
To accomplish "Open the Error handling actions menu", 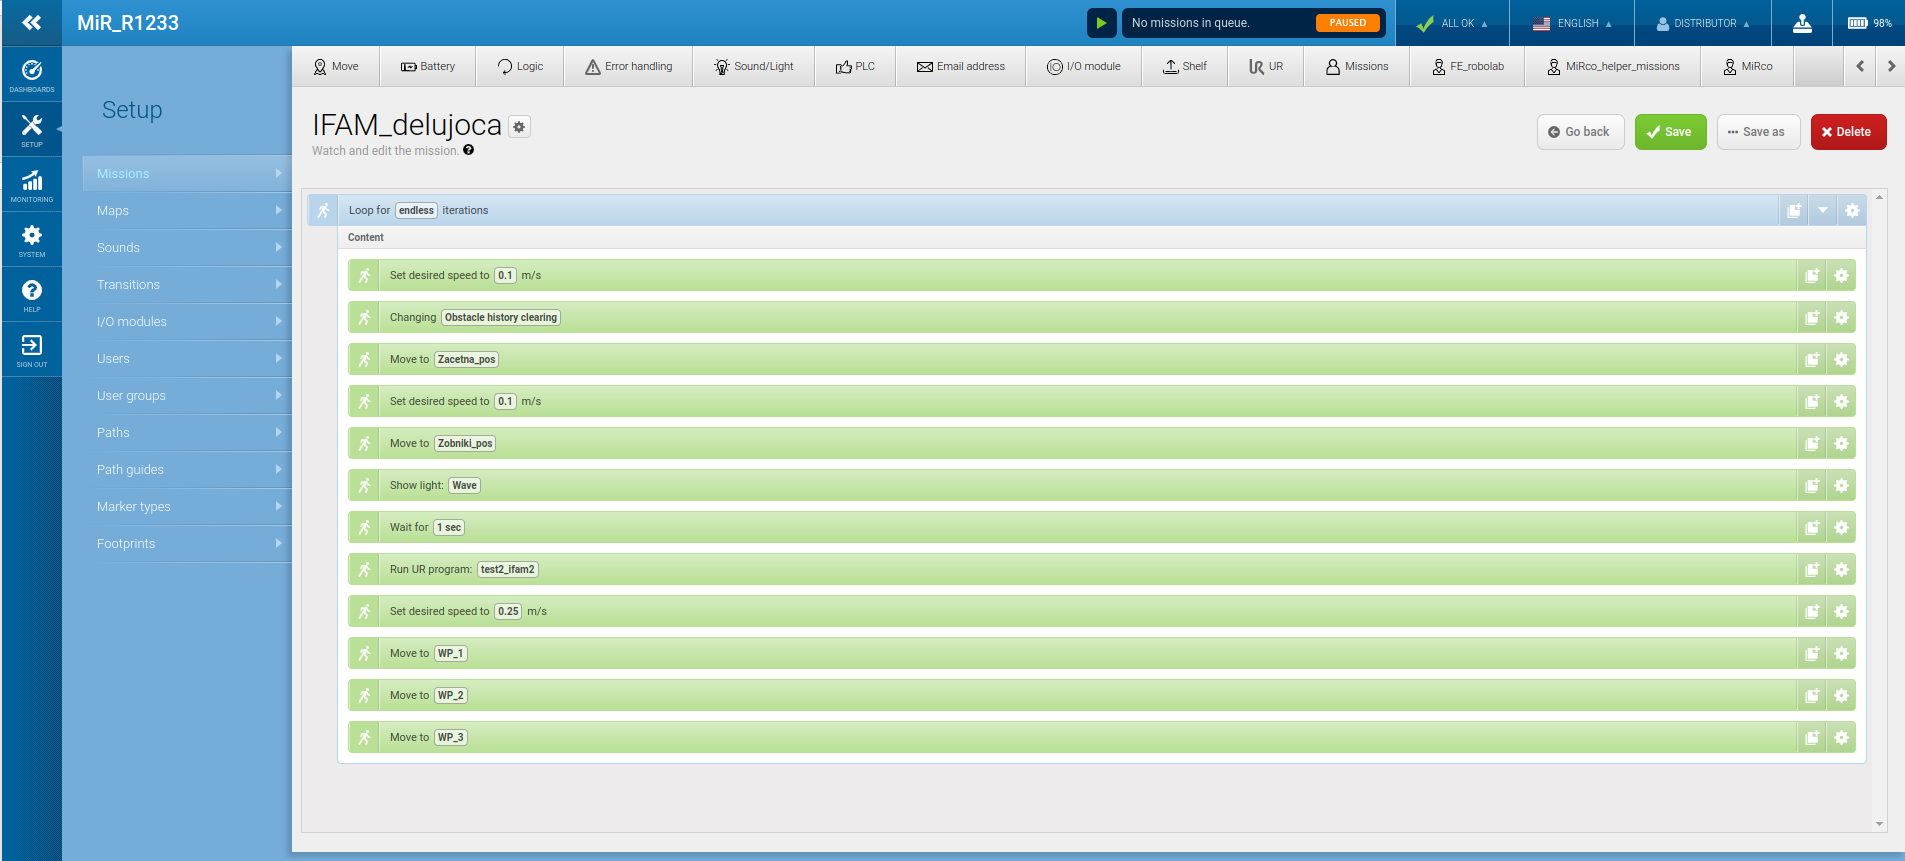I will tap(628, 66).
